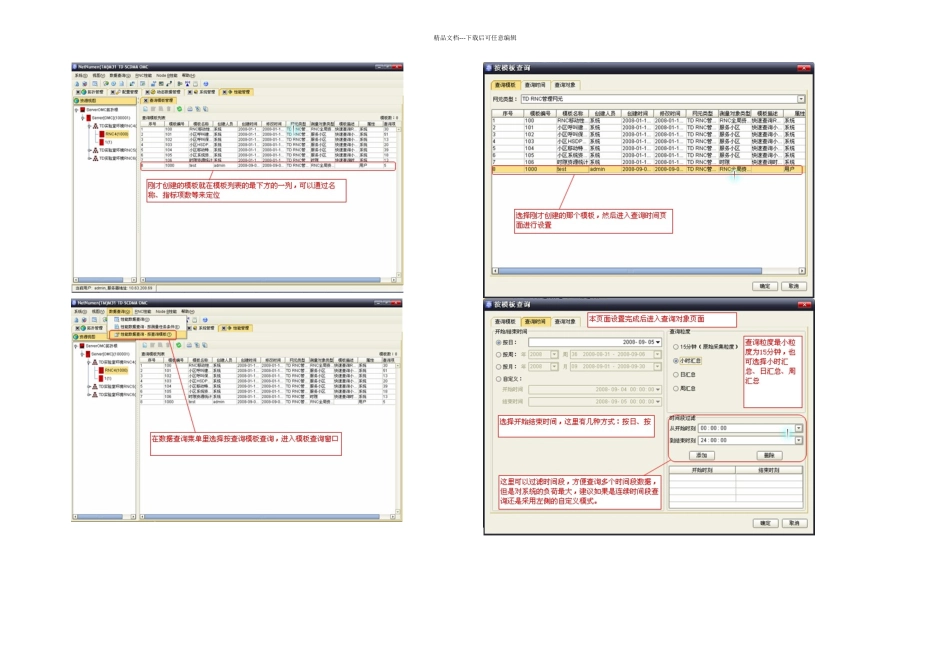
Task: Close the 性能管理 tab with its x icon in window without open menu
Action: tap(224, 92)
